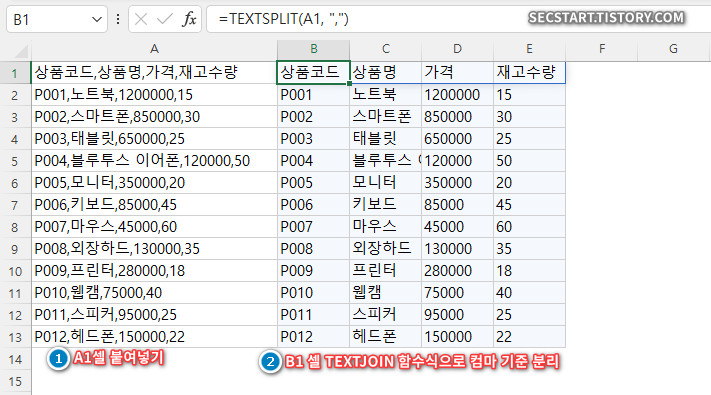Select row 10 header
This screenshot has height=395, width=711.
coord(15,271)
